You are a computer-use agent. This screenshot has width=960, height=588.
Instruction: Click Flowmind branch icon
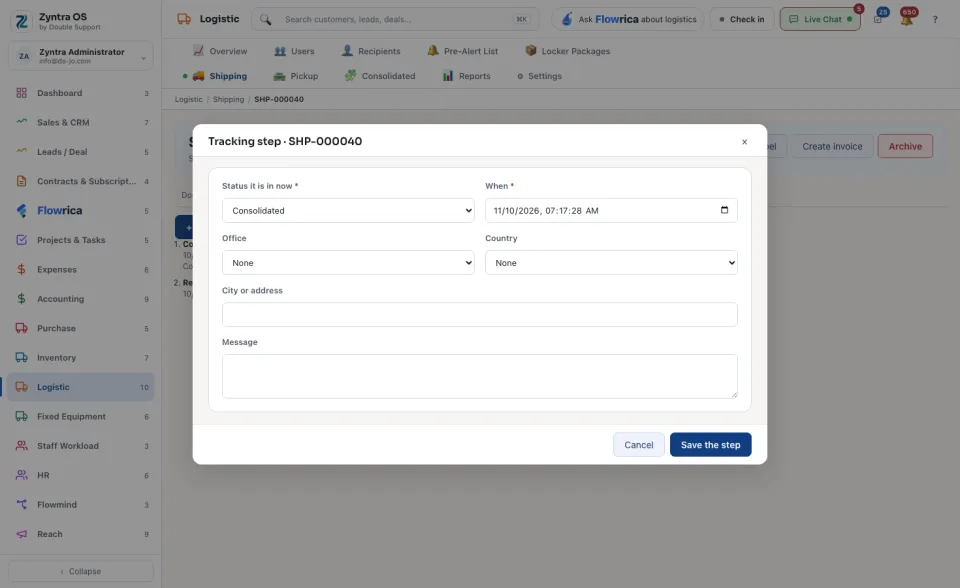click(x=21, y=505)
